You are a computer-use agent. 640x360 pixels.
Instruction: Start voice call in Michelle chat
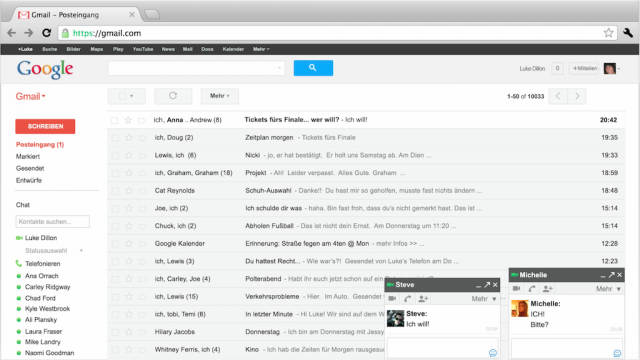pos(531,289)
